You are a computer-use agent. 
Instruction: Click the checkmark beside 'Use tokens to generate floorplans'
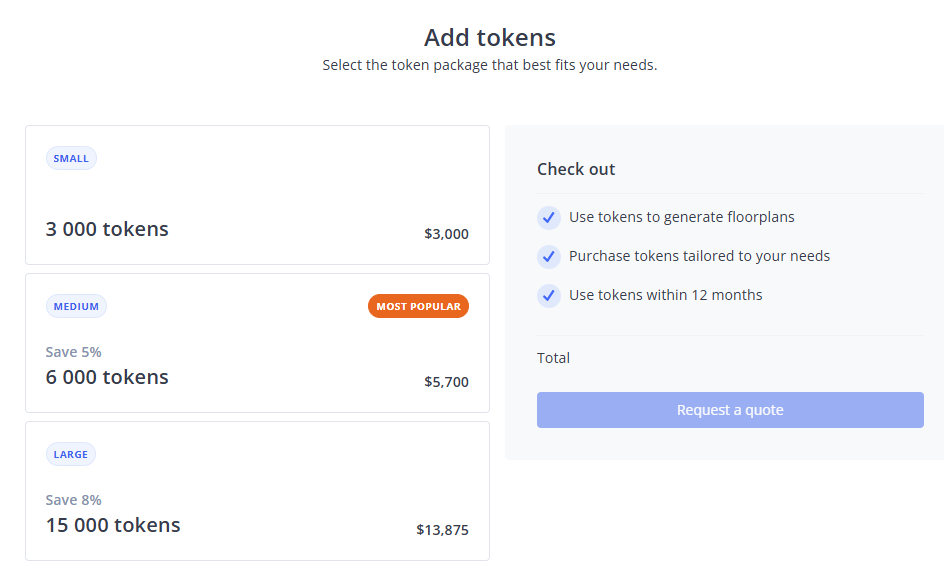point(548,217)
